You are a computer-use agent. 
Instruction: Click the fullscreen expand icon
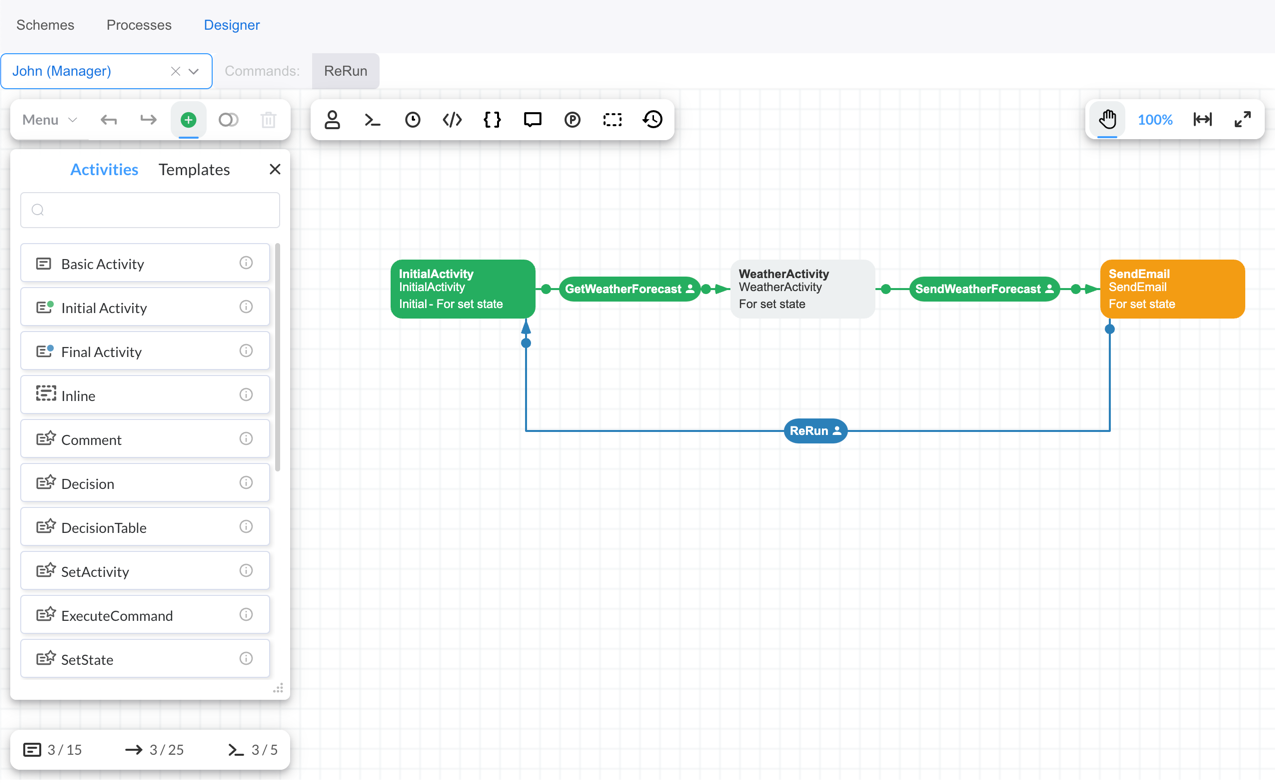1242,119
